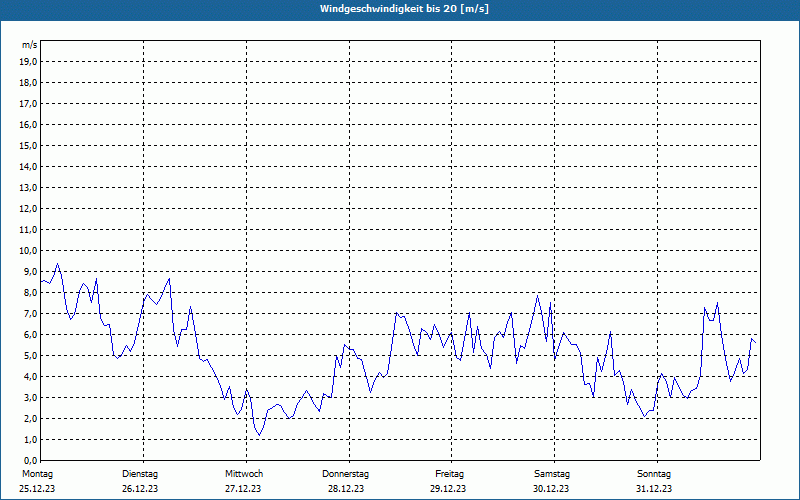The width and height of the screenshot is (800, 500).
Task: Click the 14,0 y-axis value
Action: (28, 166)
